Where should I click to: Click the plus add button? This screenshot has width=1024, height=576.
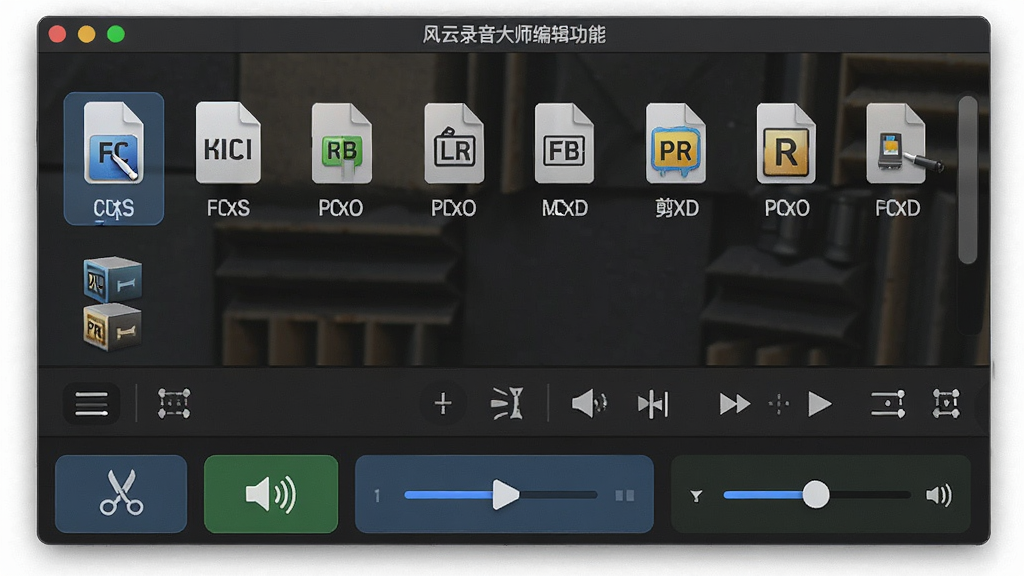click(443, 404)
